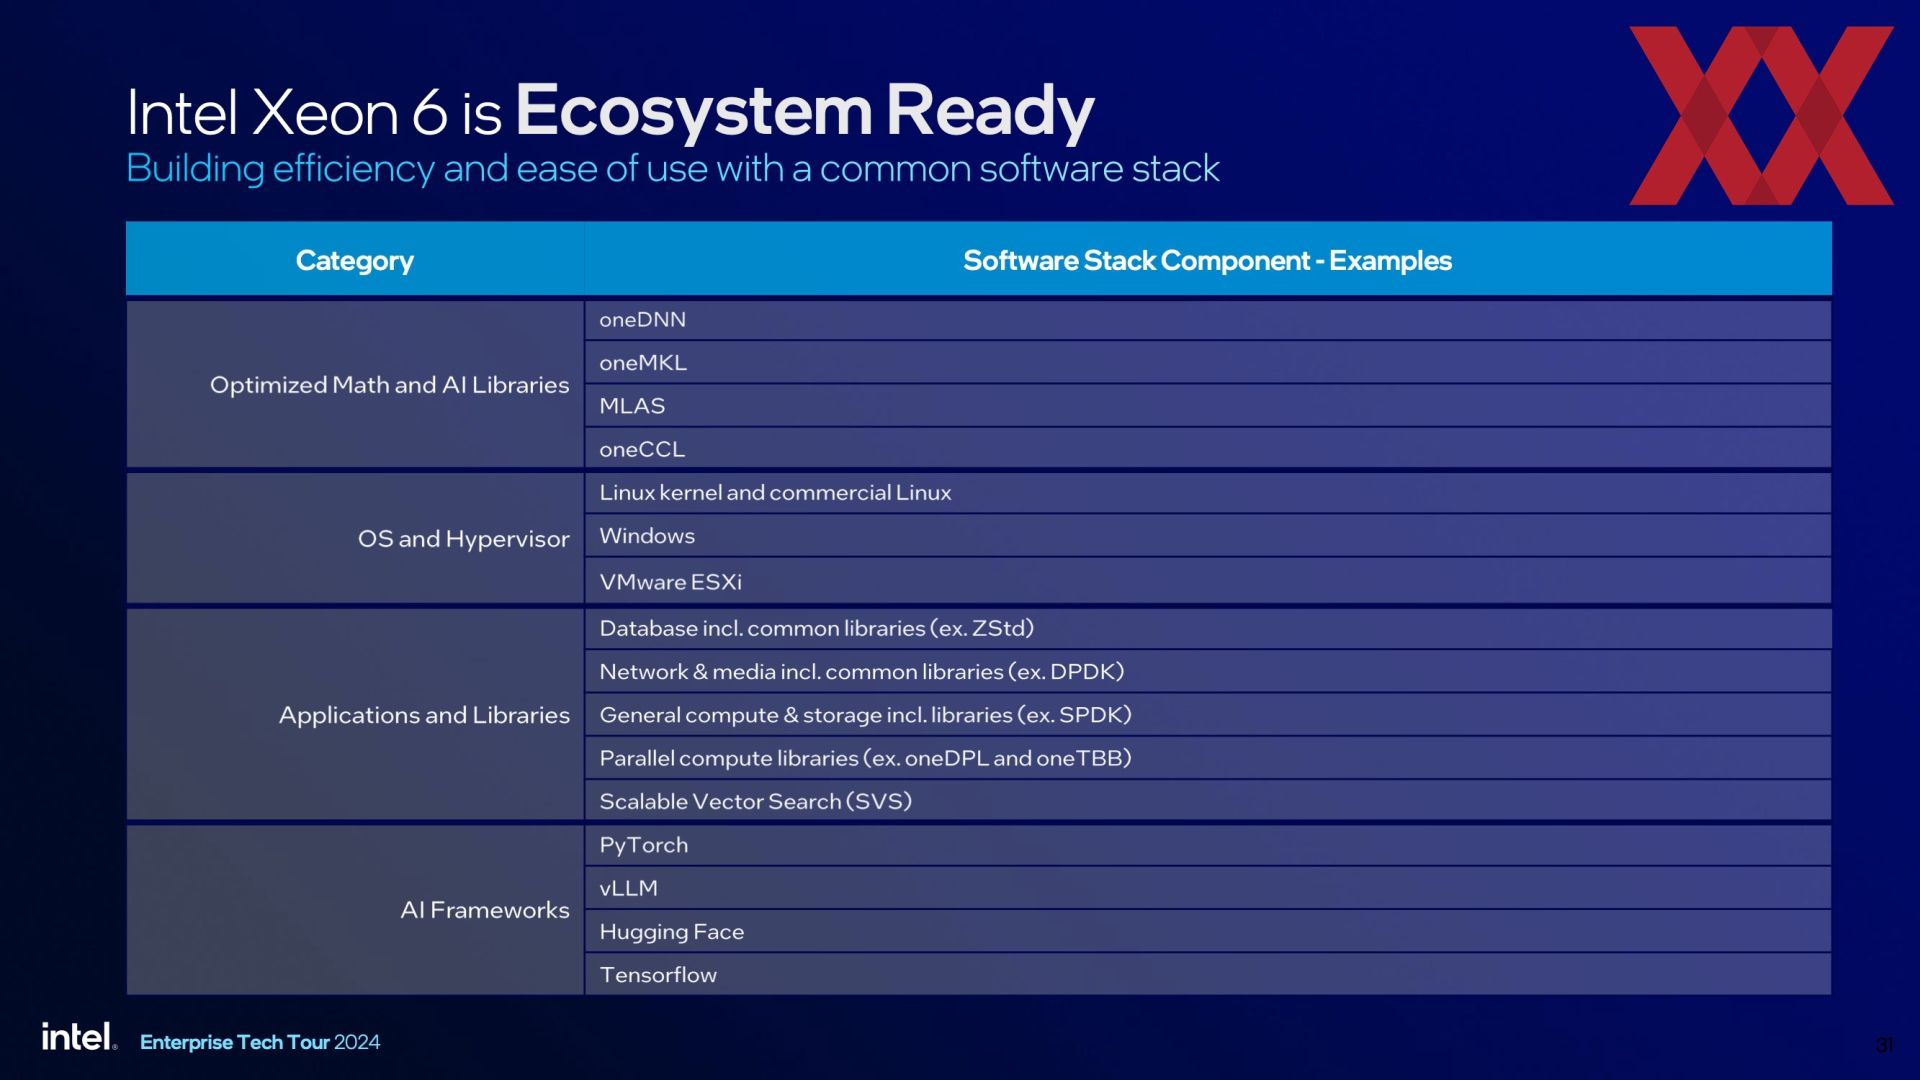Click the 'Tensorflow' row

(1208, 974)
